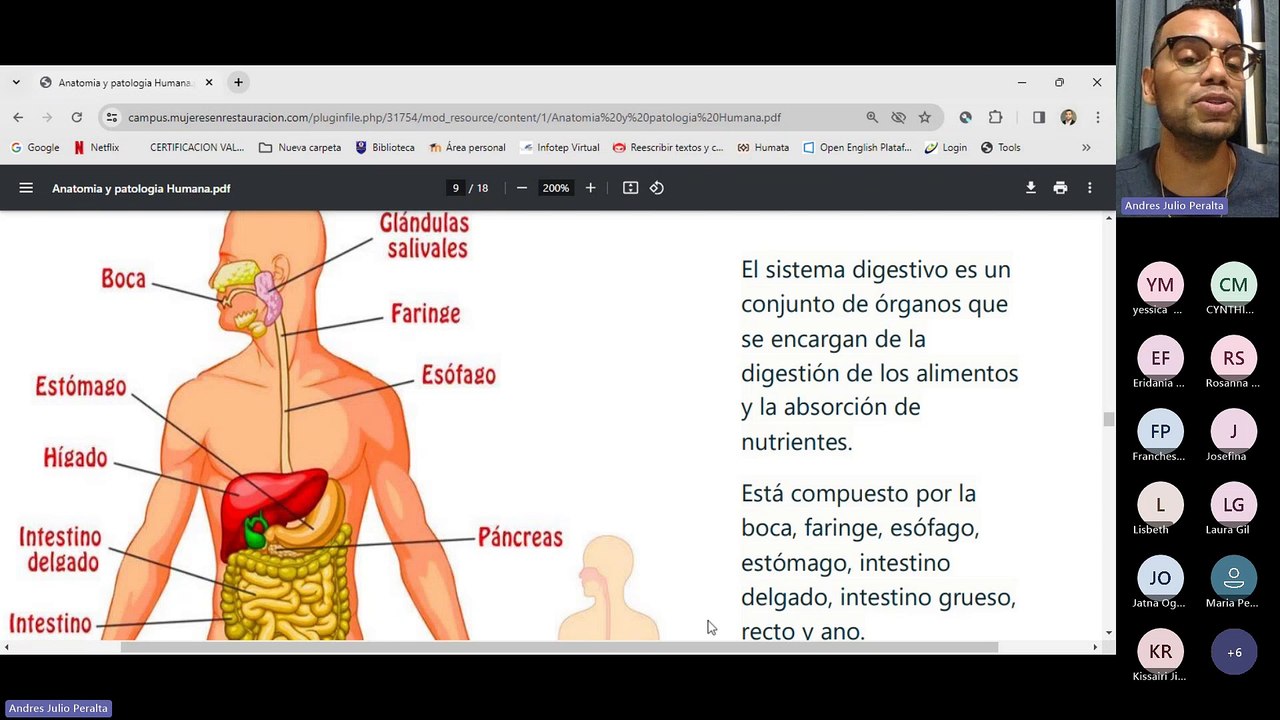The height and width of the screenshot is (720, 1280).
Task: Open the Área personal bookmark
Action: [467, 147]
